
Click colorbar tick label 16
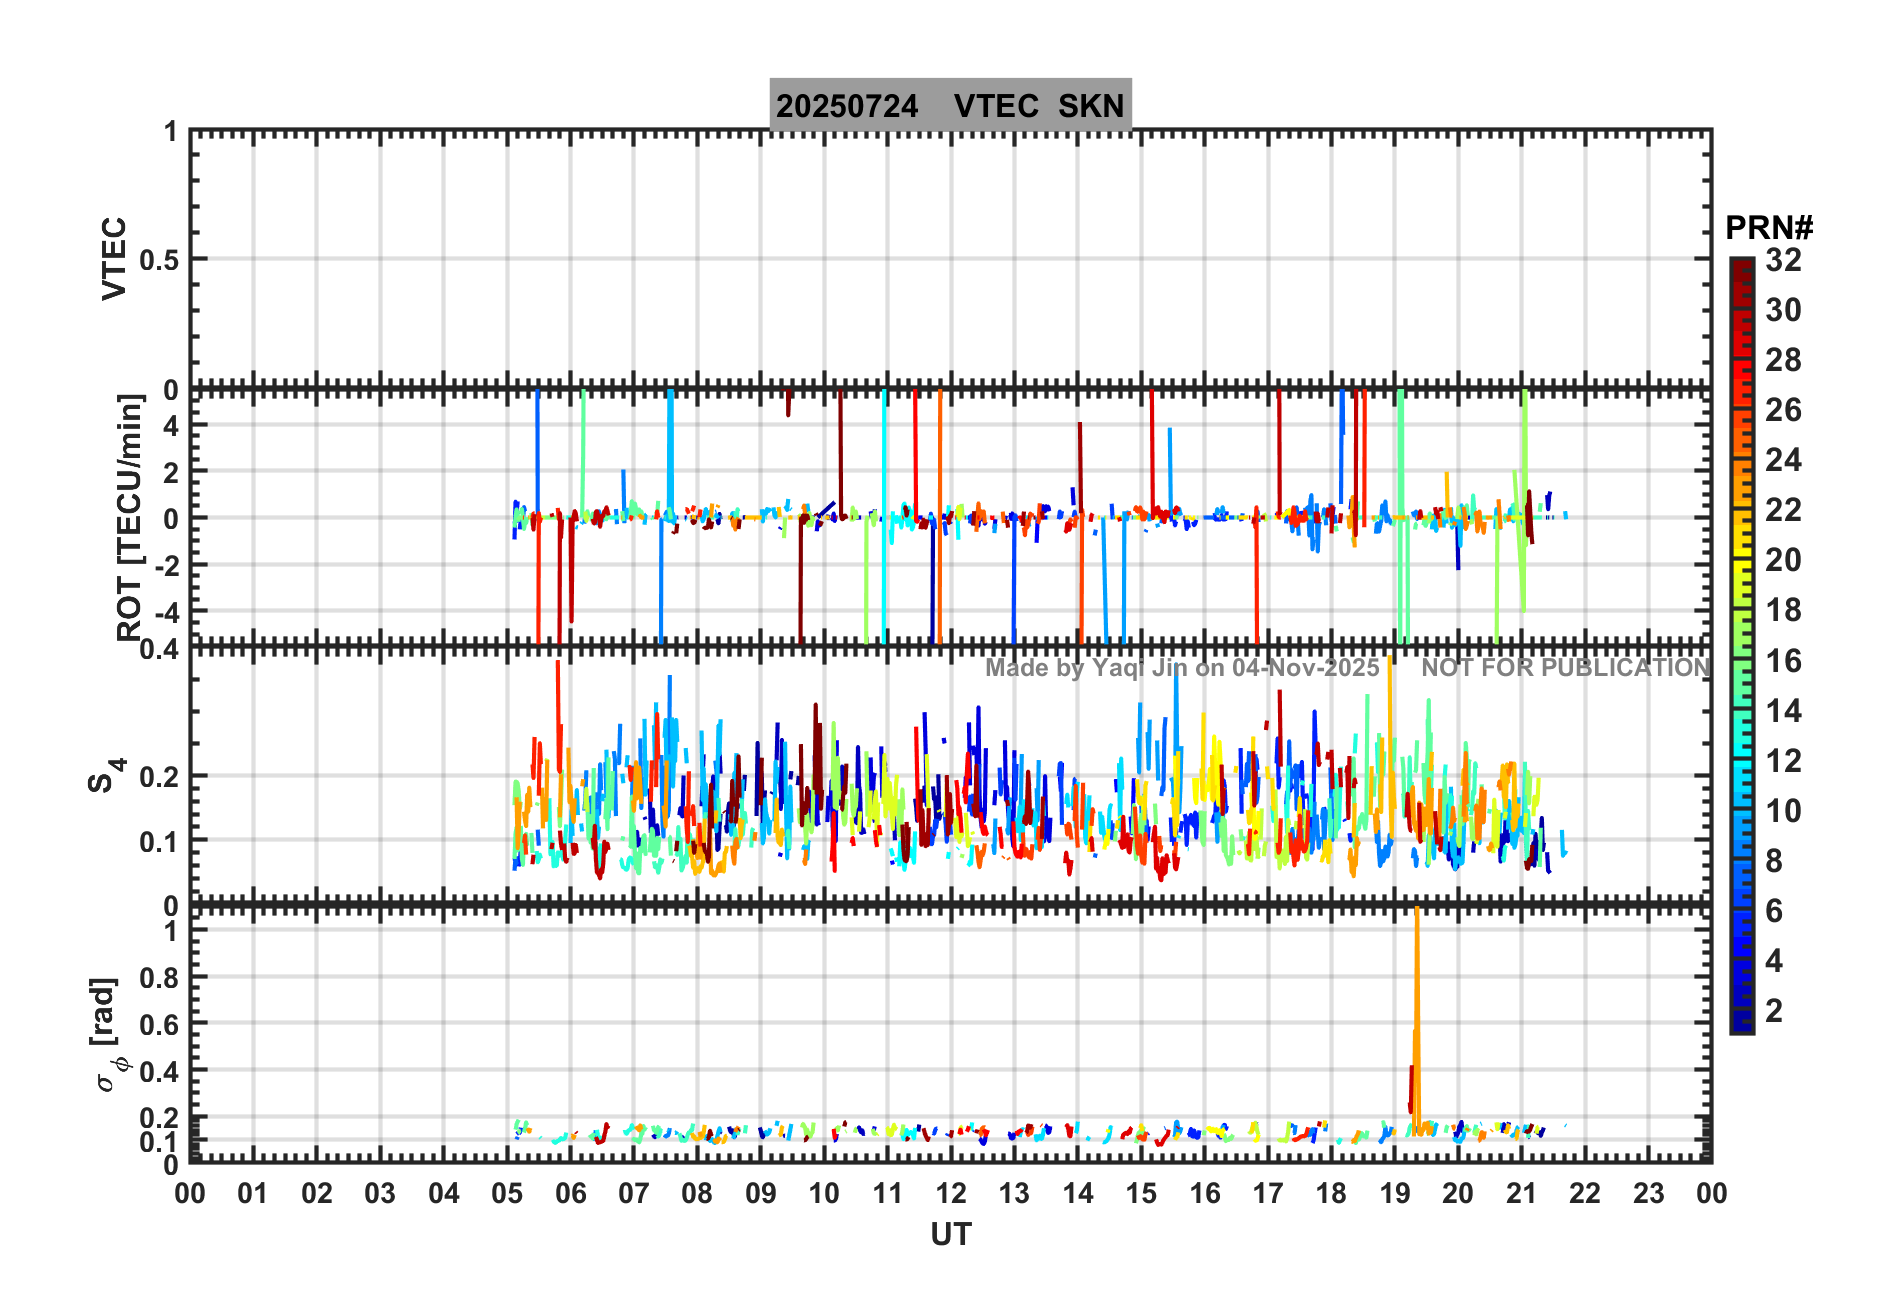point(1783,661)
